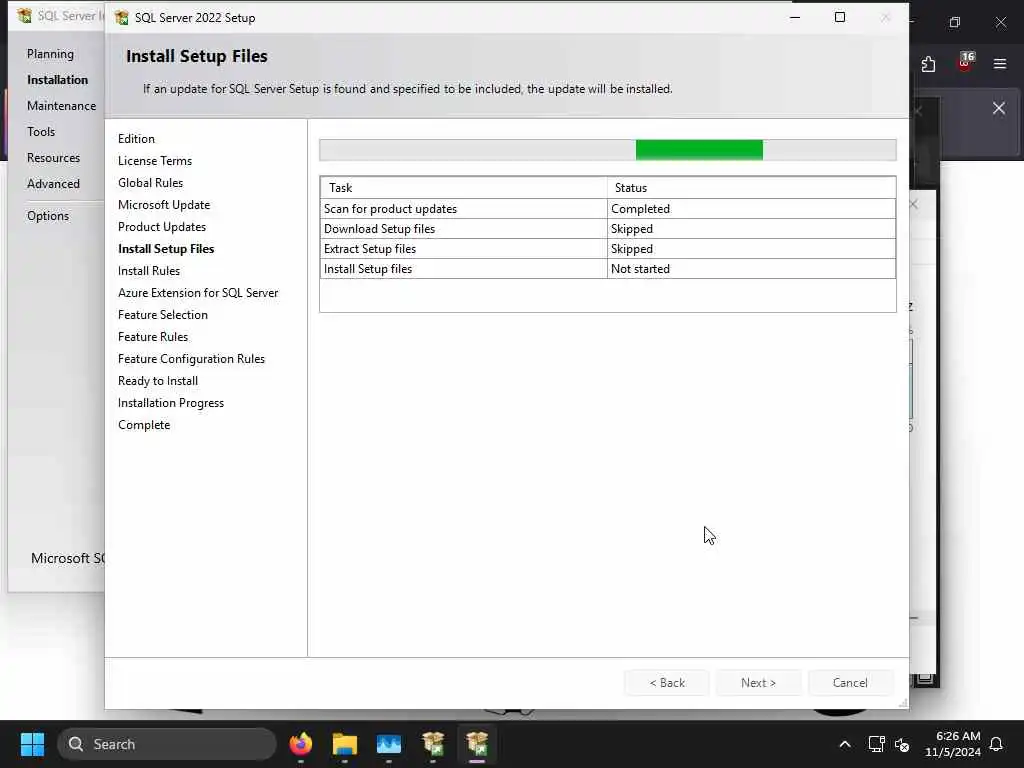Click the Installation Progress step

coord(171,403)
